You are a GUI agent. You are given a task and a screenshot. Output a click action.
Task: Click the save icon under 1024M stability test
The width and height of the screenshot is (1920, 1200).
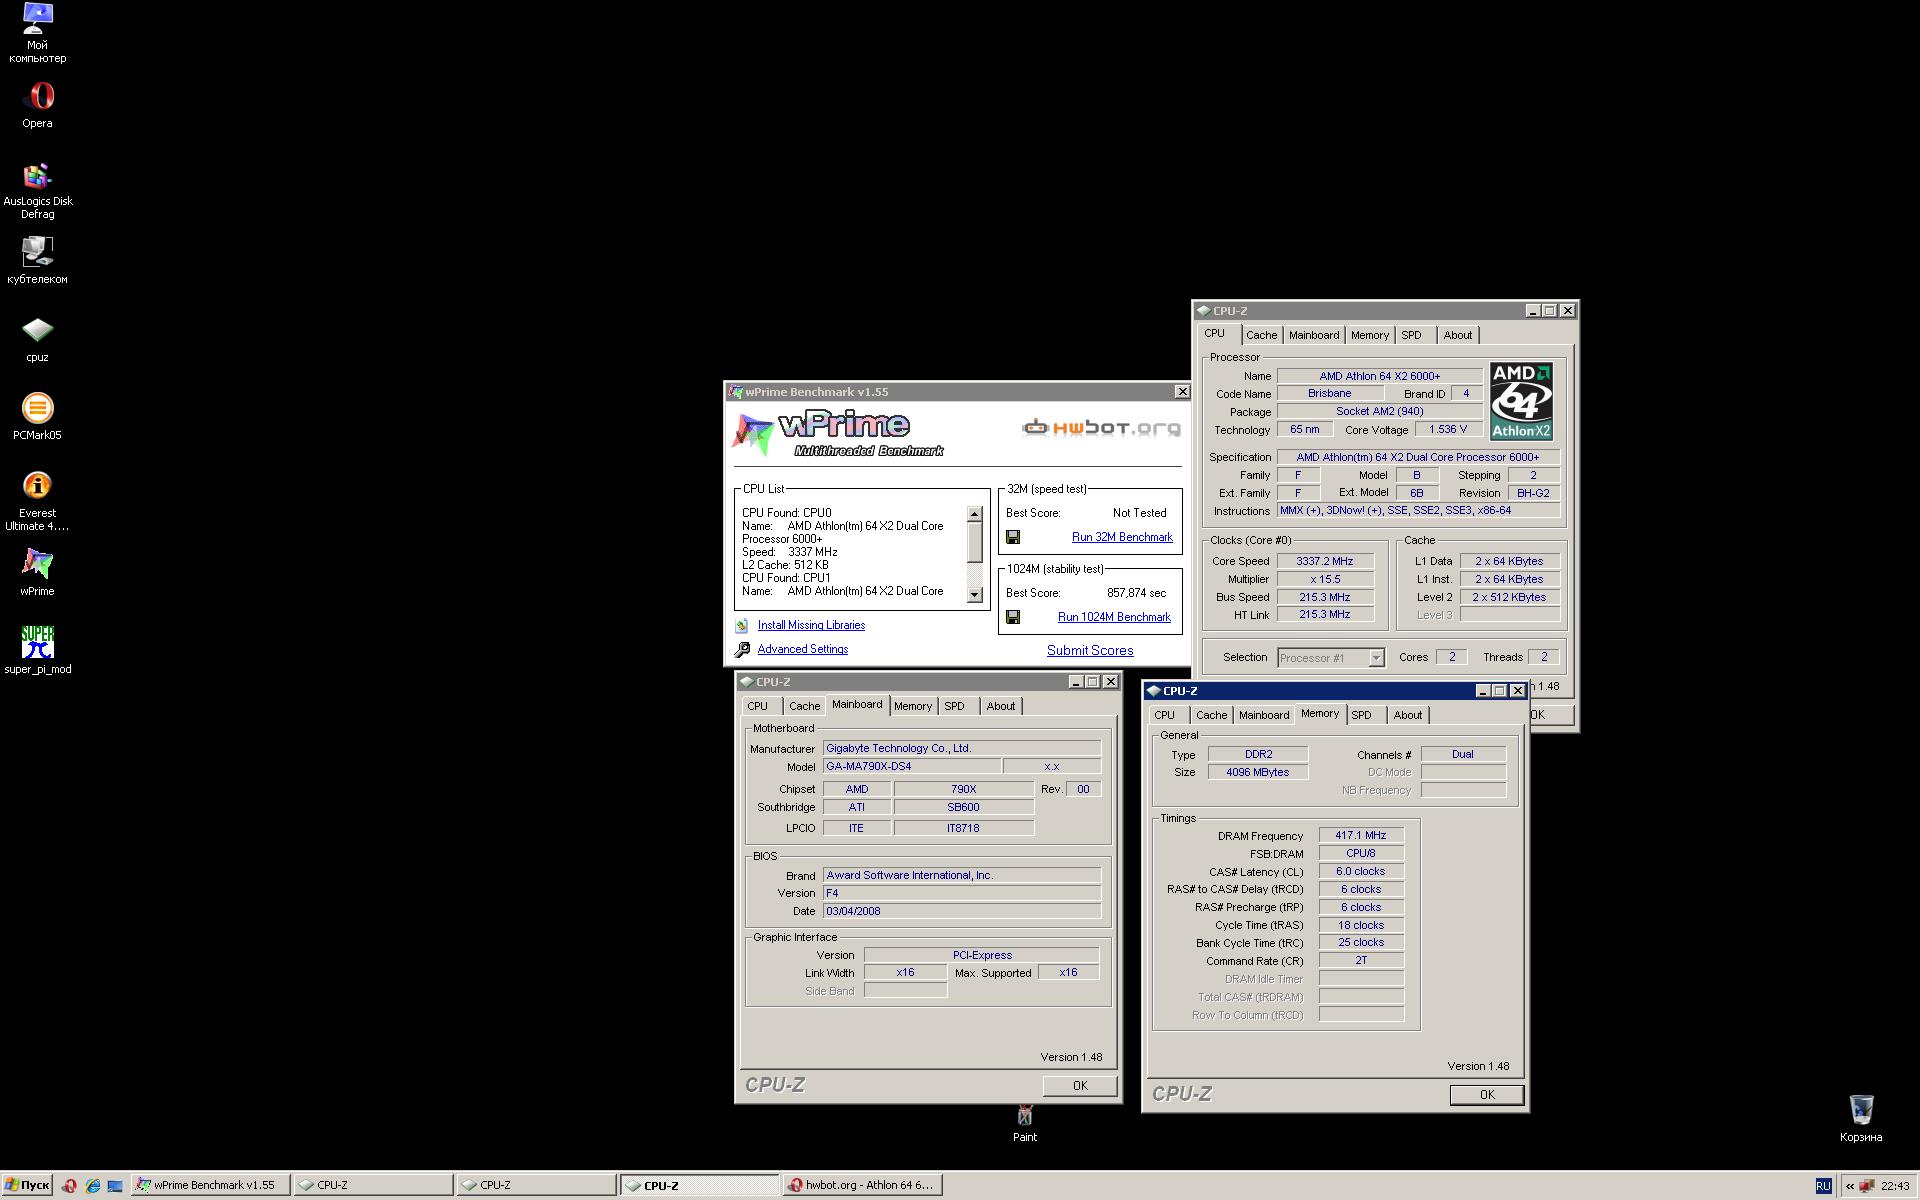point(1013,617)
